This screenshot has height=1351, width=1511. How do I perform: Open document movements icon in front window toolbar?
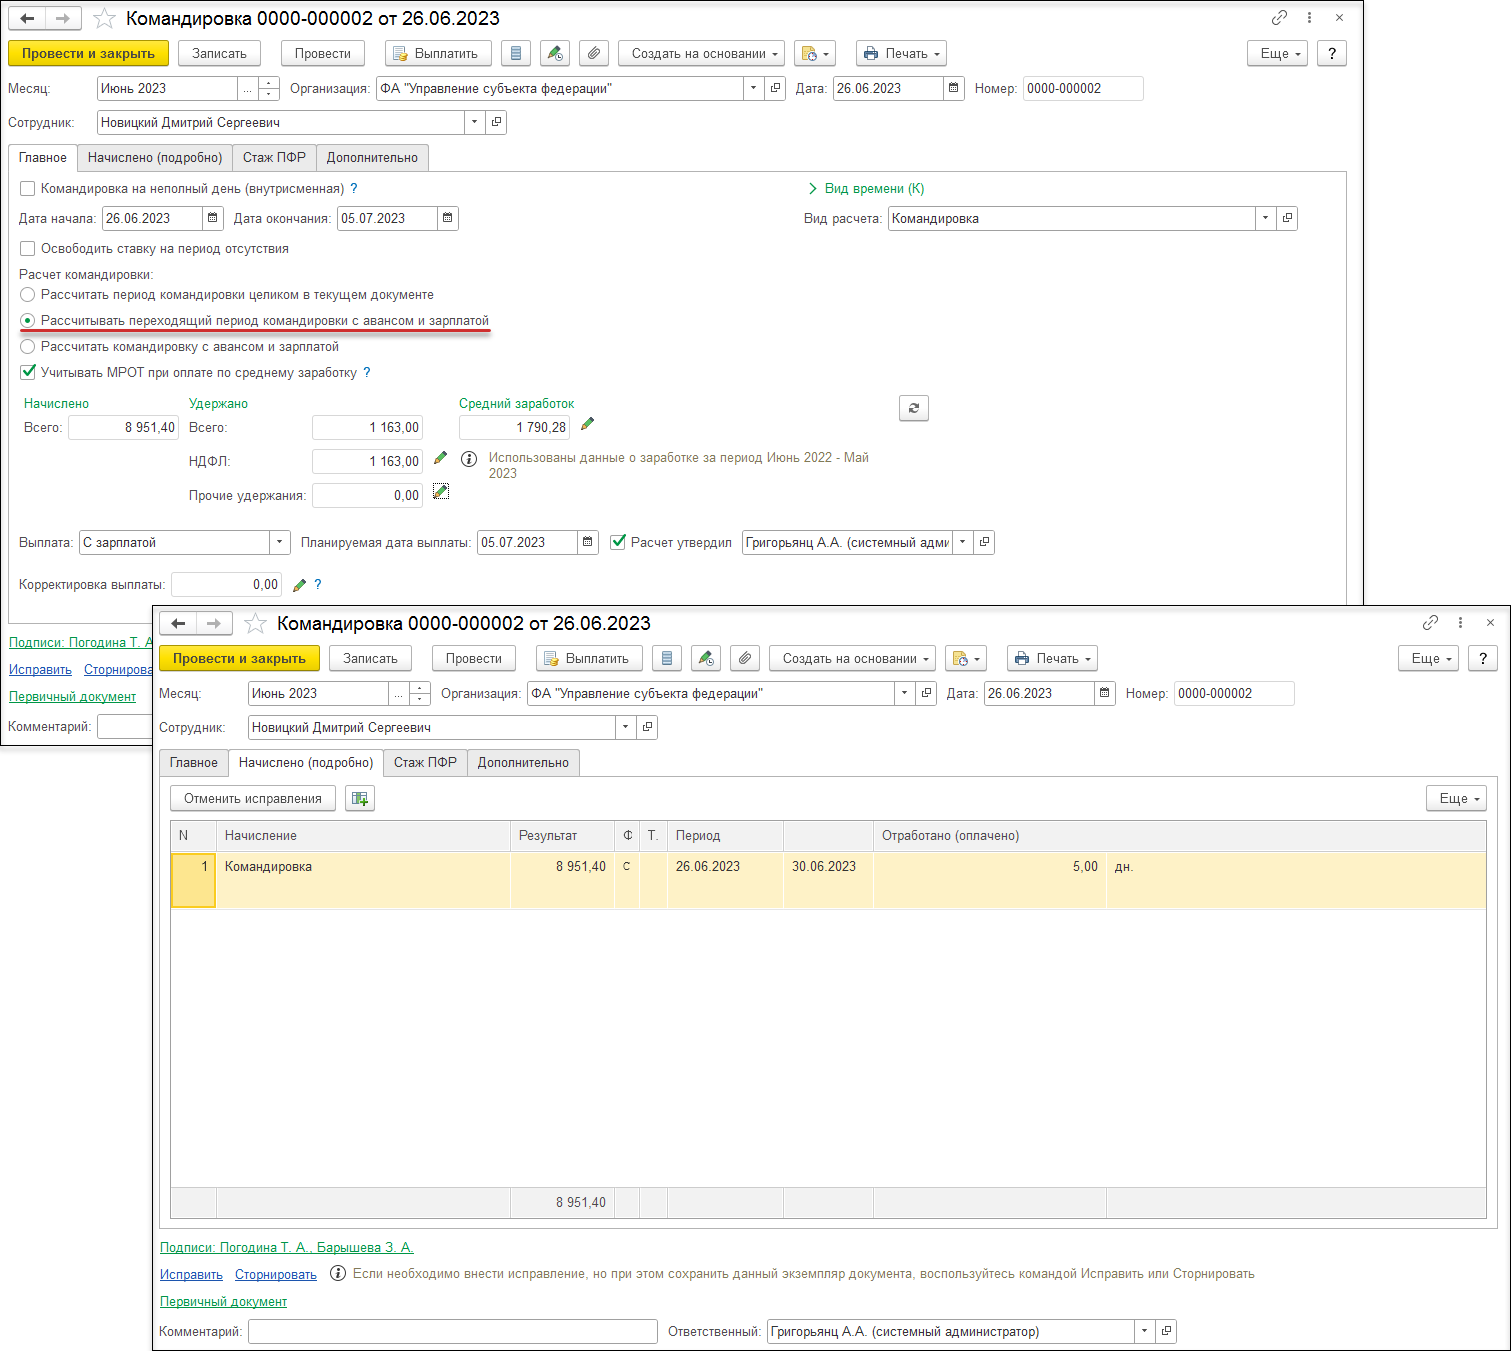click(x=667, y=658)
